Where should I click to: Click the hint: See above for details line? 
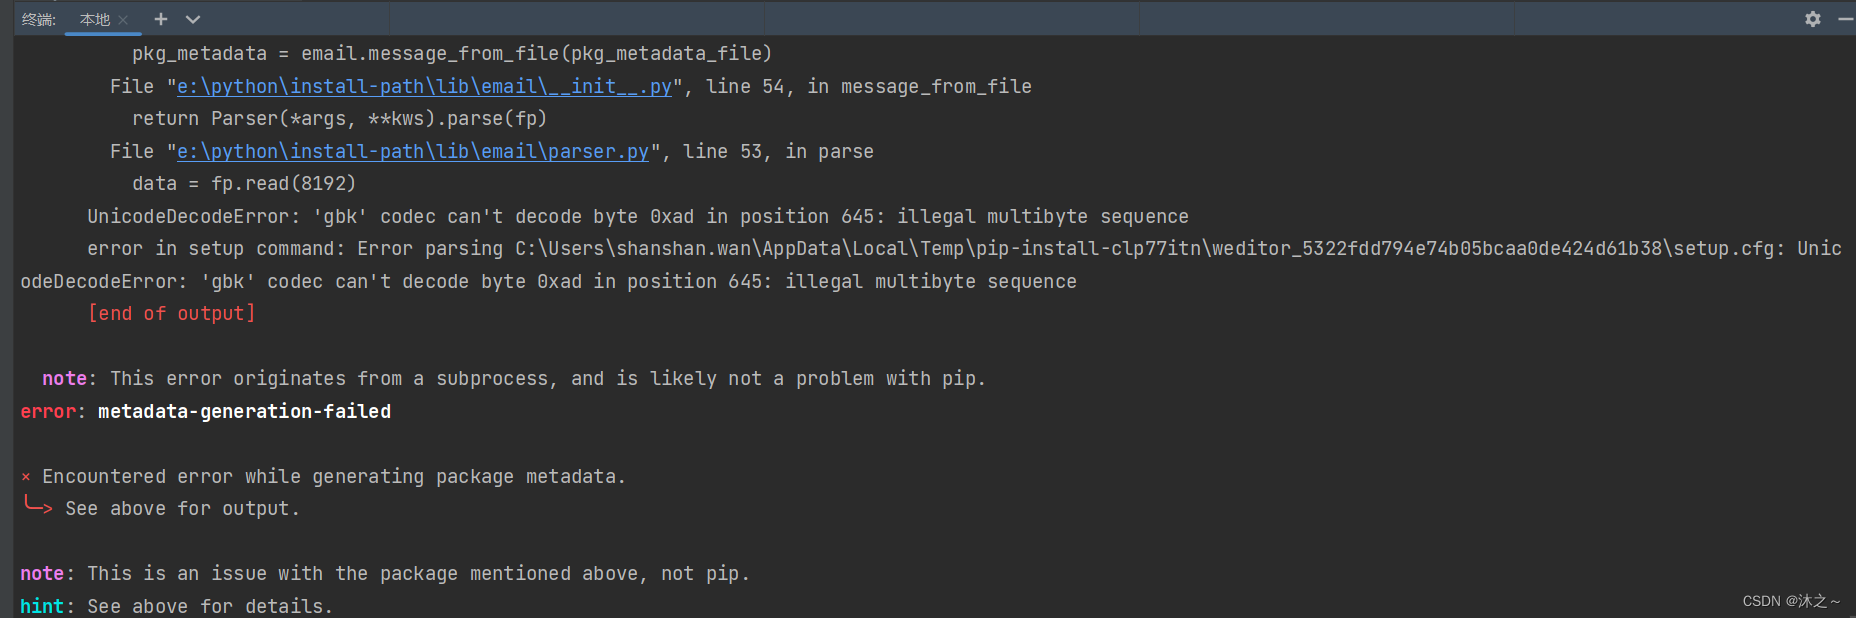tap(175, 606)
